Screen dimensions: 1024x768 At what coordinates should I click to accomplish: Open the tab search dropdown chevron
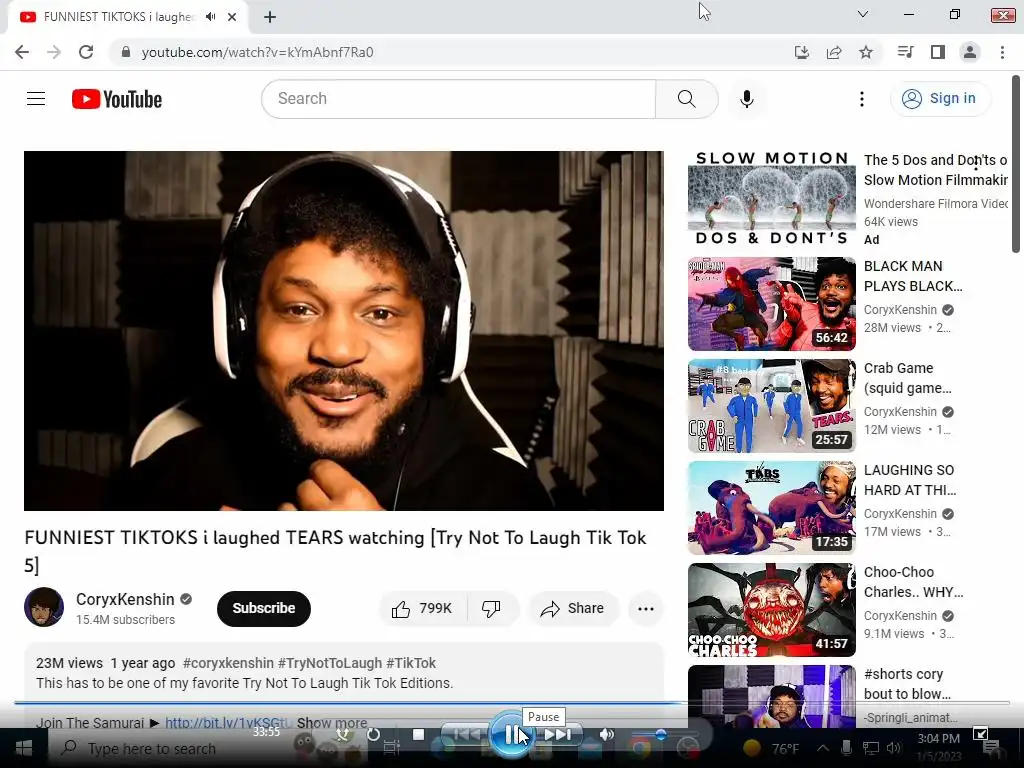(x=863, y=14)
